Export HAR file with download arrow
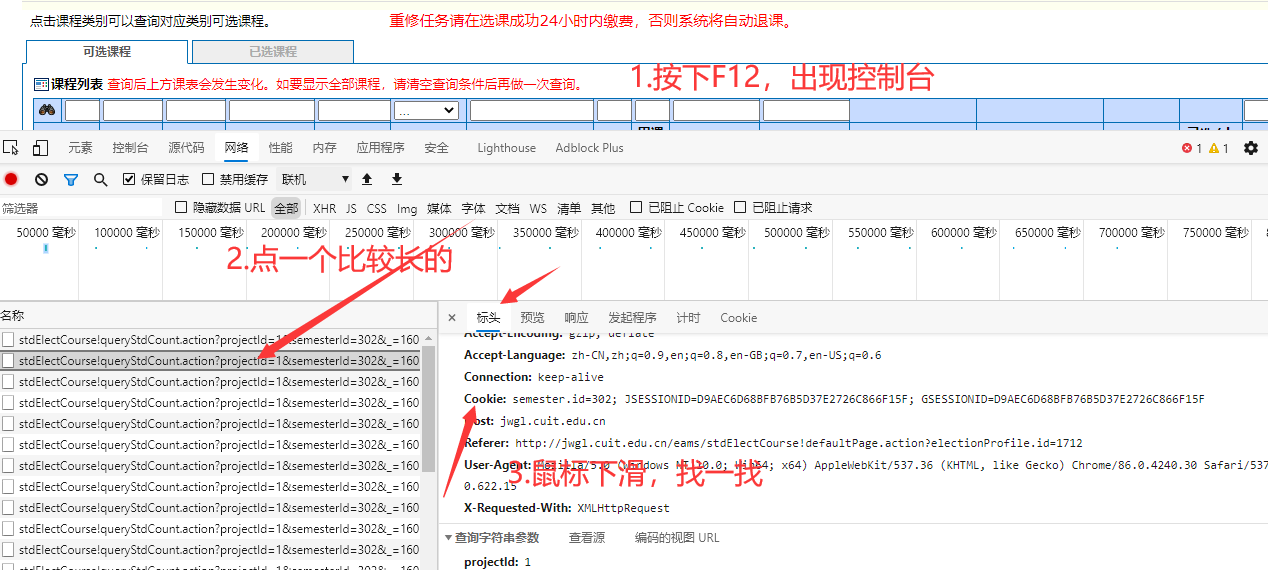 click(x=397, y=179)
